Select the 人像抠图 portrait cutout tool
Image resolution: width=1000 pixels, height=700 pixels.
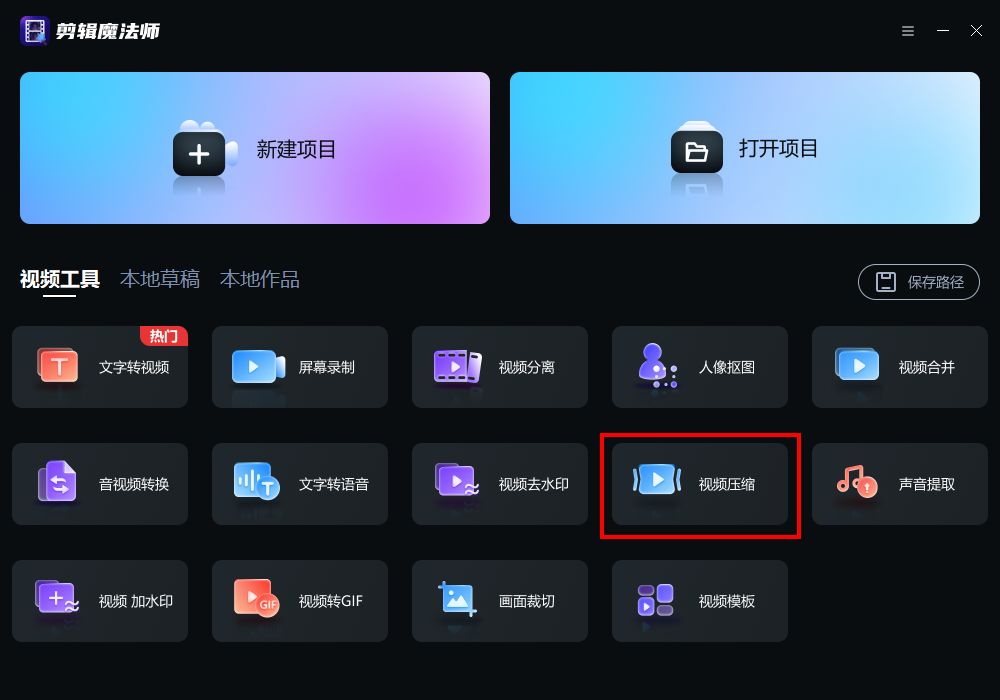pos(700,367)
